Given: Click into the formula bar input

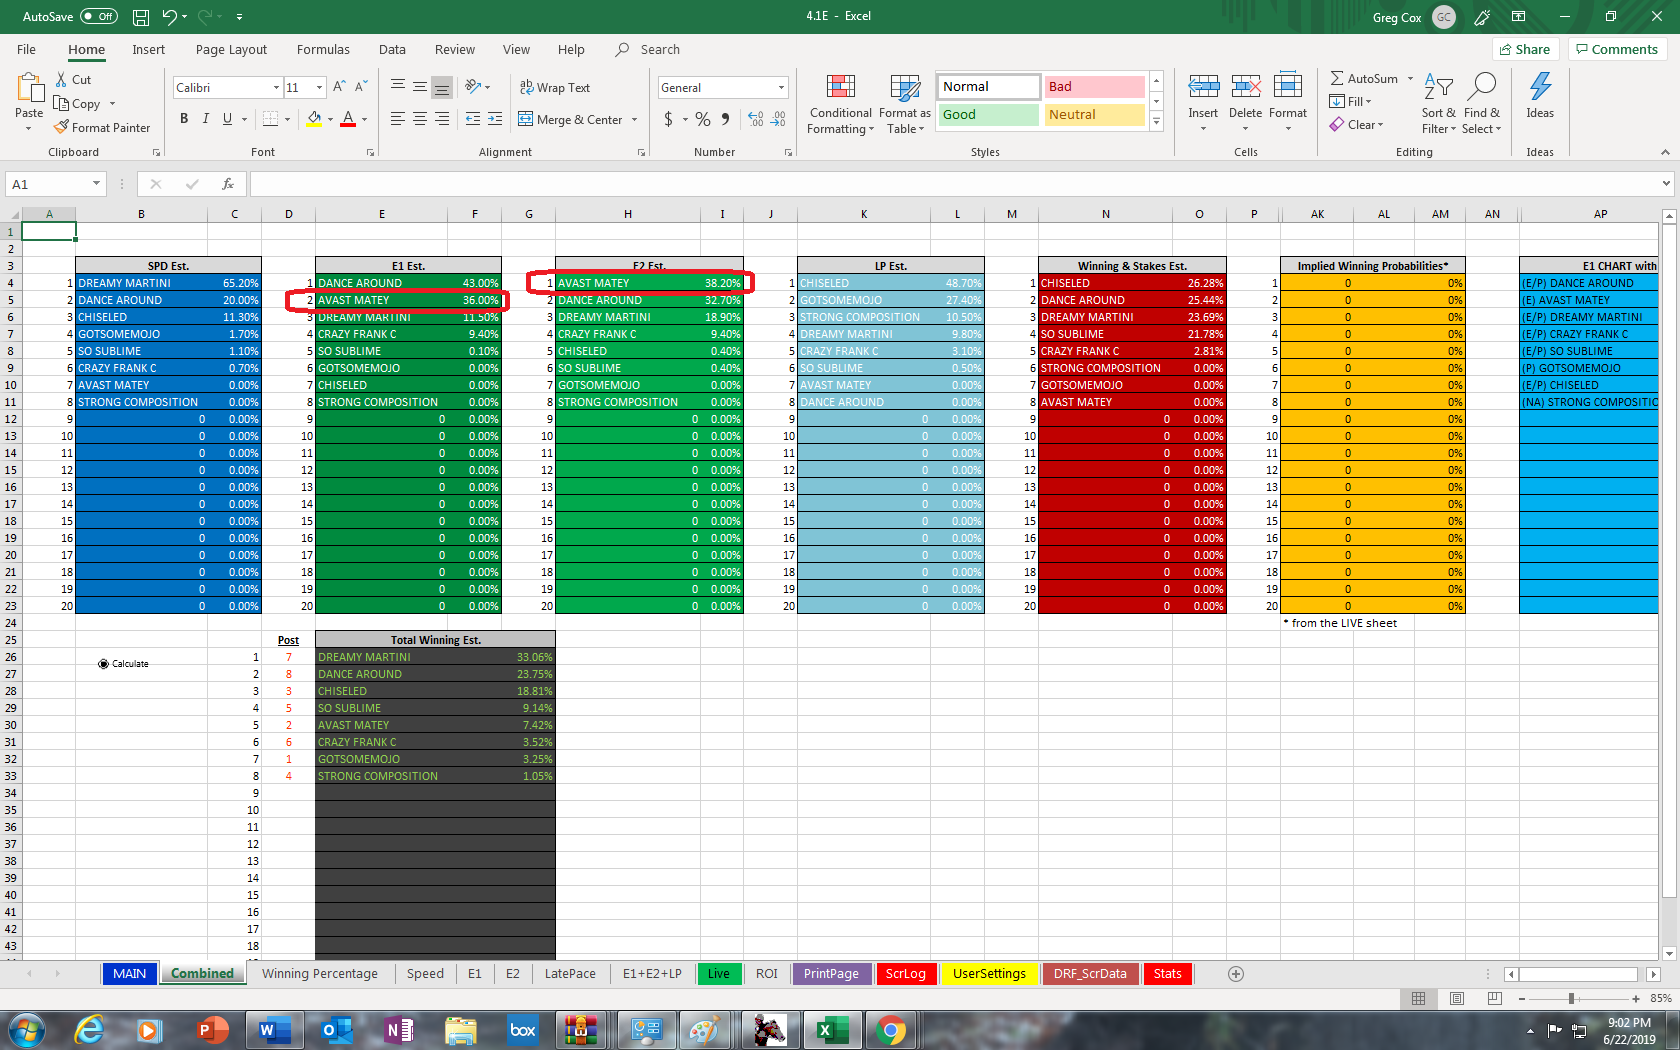Looking at the screenshot, I should tap(950, 184).
